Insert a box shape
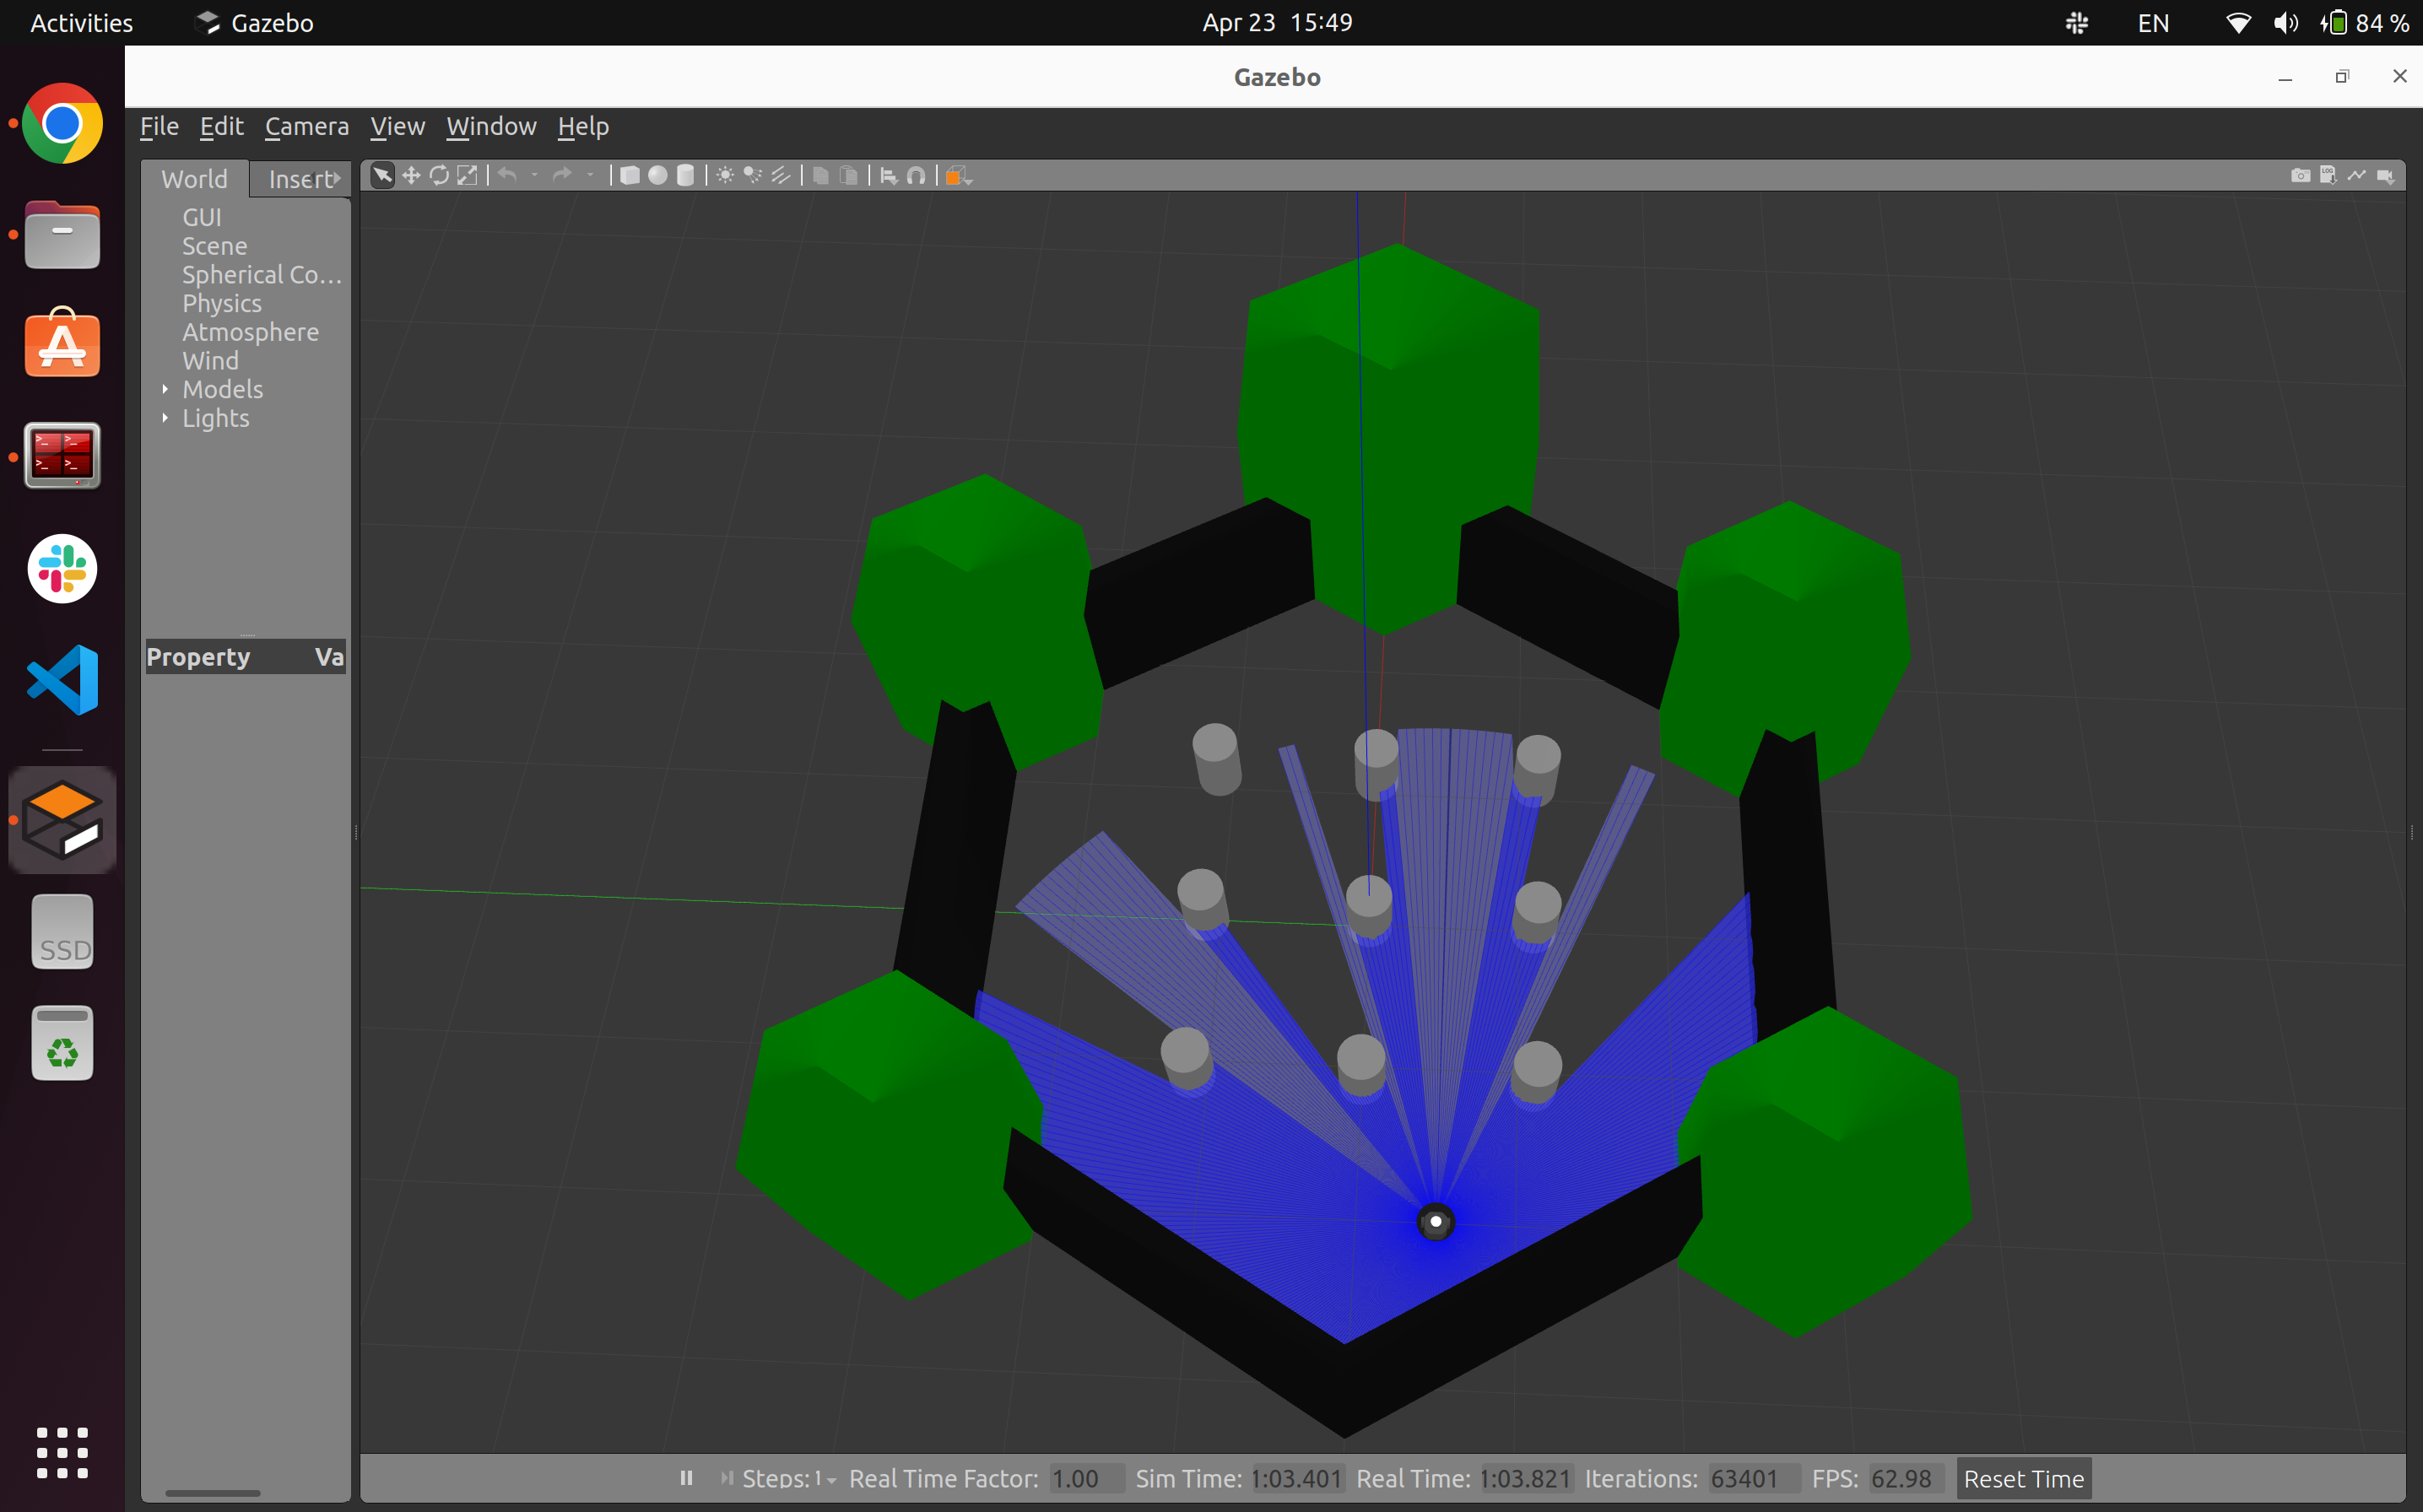This screenshot has height=1512, width=2423. tap(630, 176)
